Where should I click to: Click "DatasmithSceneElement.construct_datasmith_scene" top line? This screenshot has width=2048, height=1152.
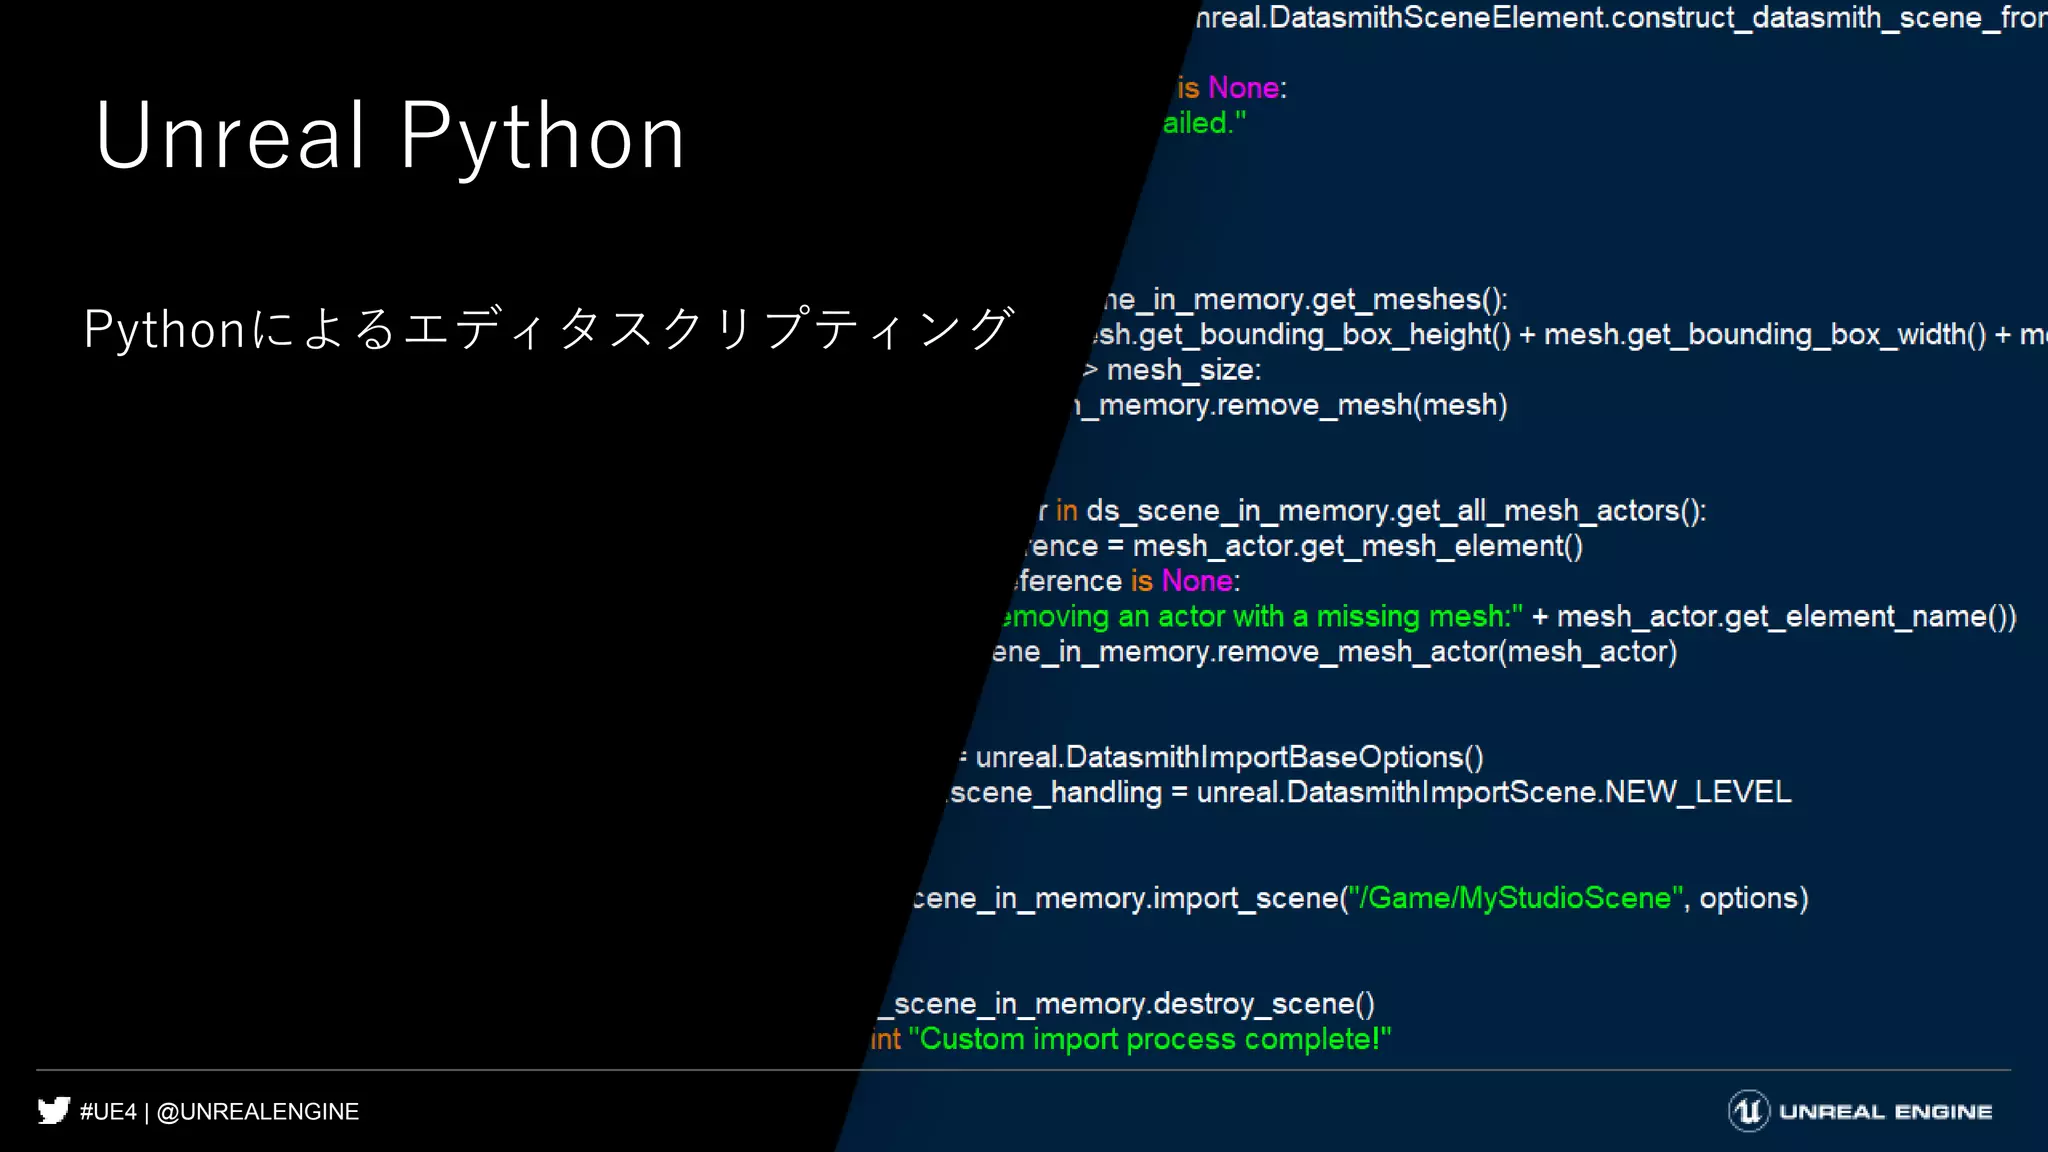point(1626,18)
